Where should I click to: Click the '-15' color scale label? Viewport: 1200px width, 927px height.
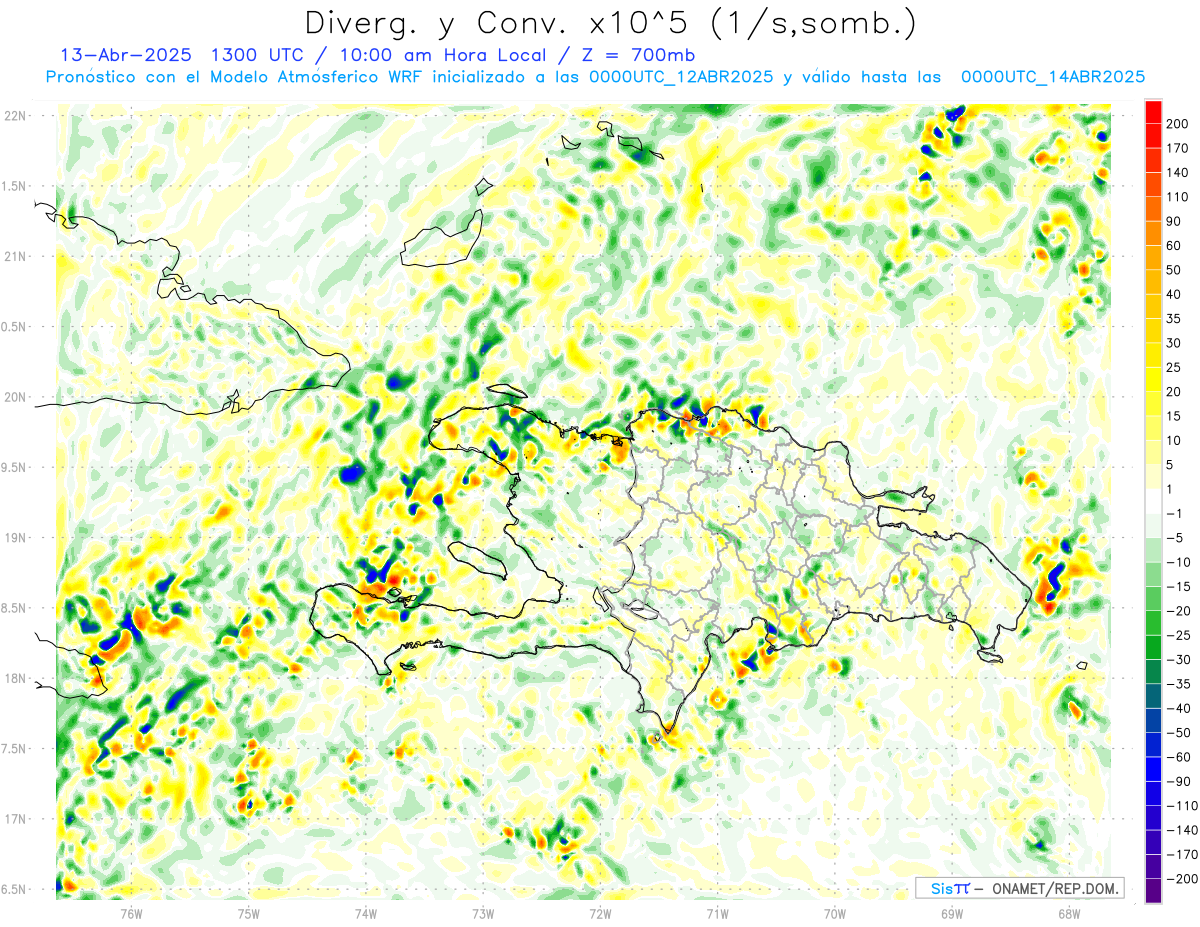click(1179, 586)
